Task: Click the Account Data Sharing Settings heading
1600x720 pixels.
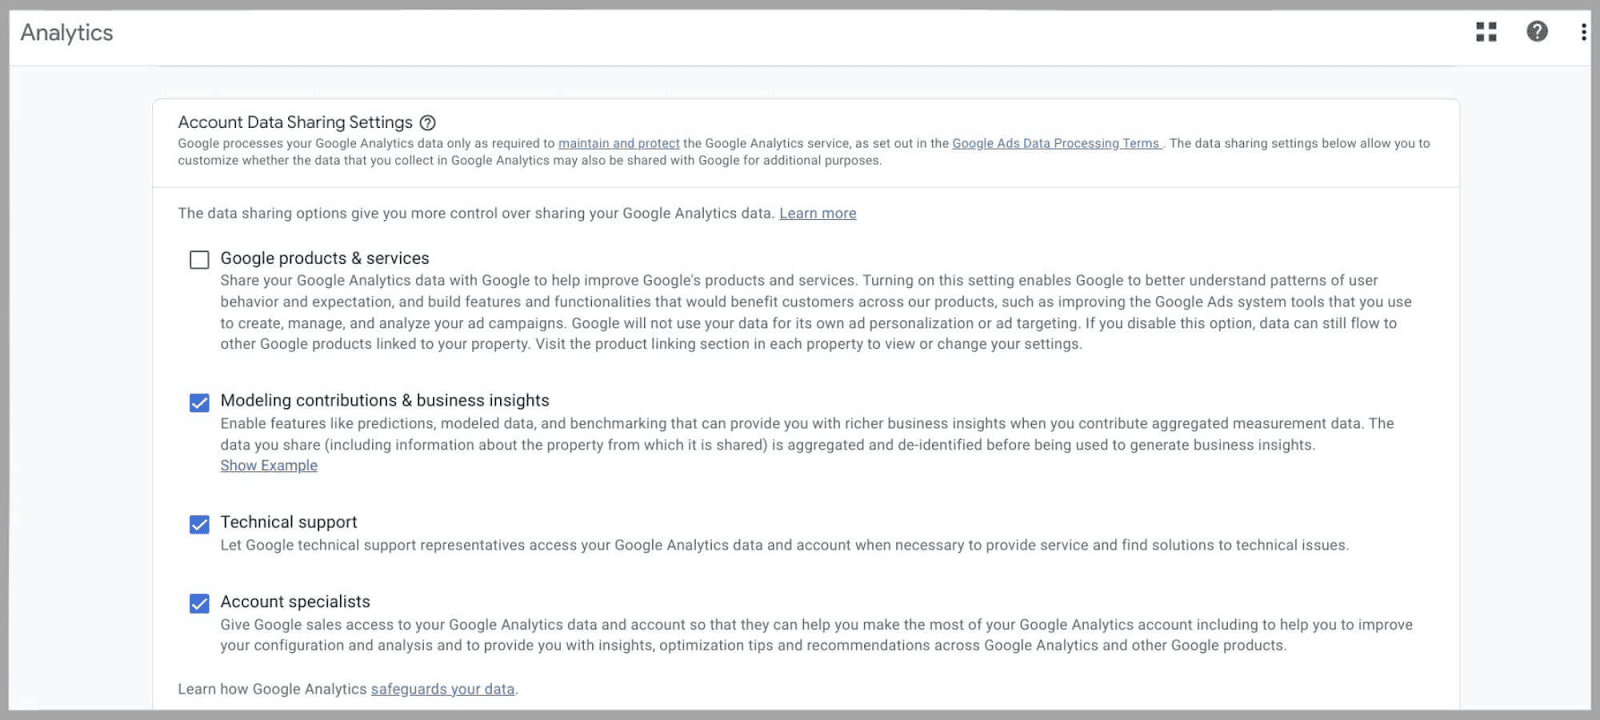Action: pos(295,122)
